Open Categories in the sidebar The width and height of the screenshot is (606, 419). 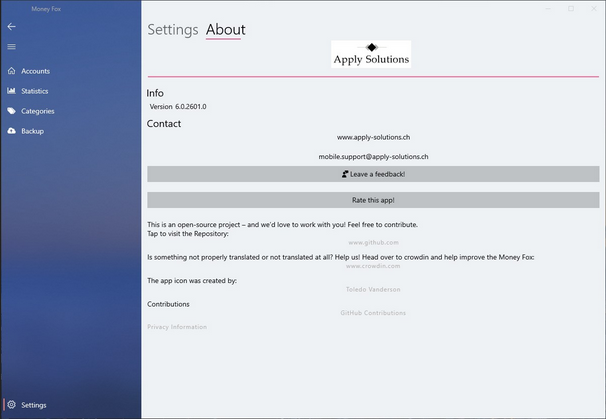pyautogui.click(x=70, y=111)
